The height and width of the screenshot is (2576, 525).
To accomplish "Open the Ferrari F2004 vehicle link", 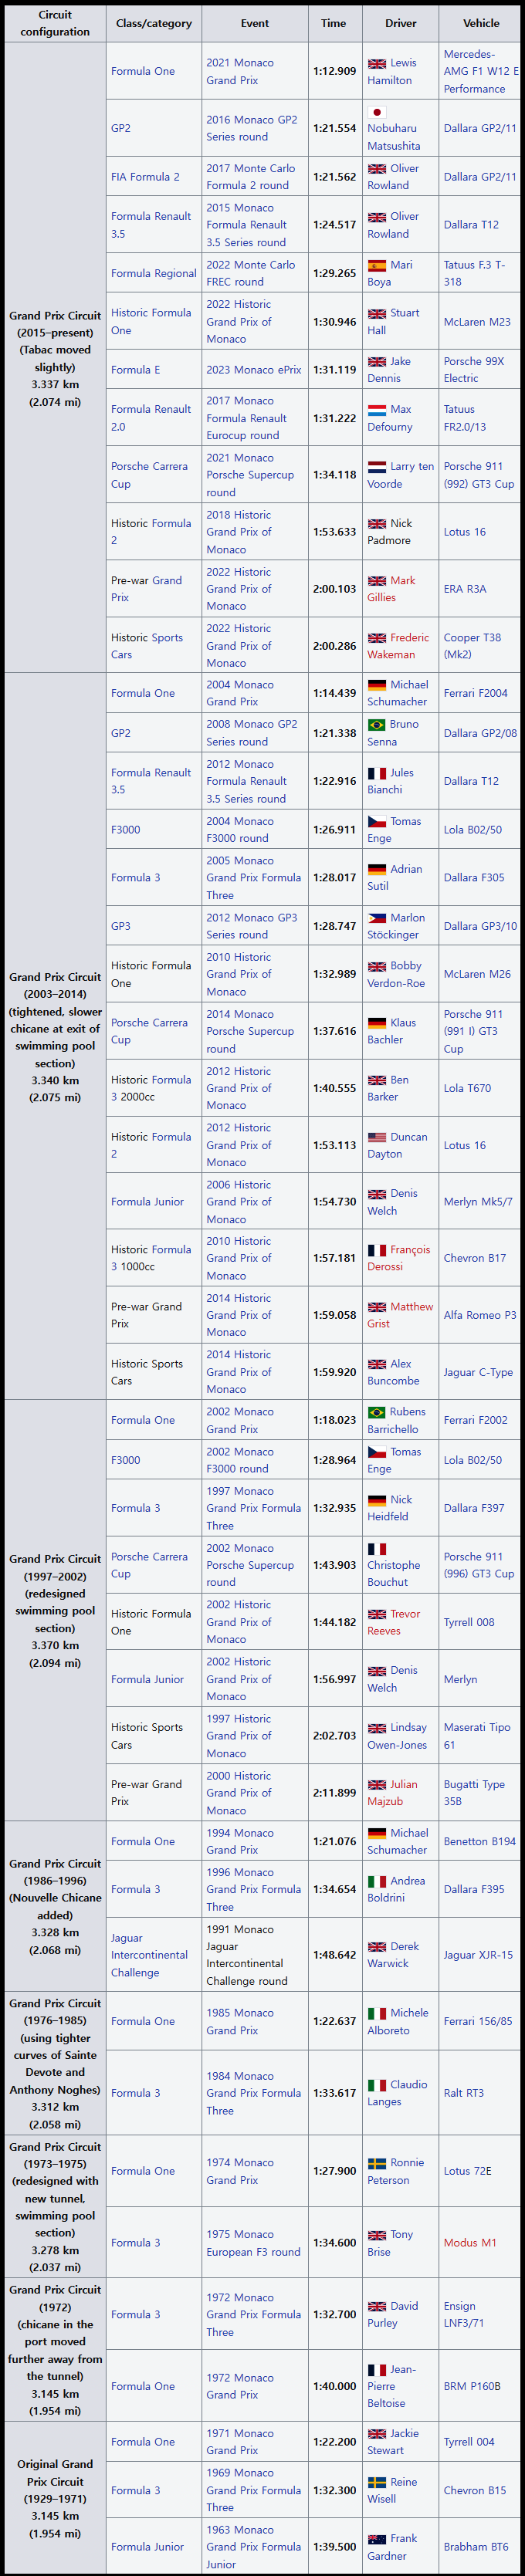I will pyautogui.click(x=476, y=693).
